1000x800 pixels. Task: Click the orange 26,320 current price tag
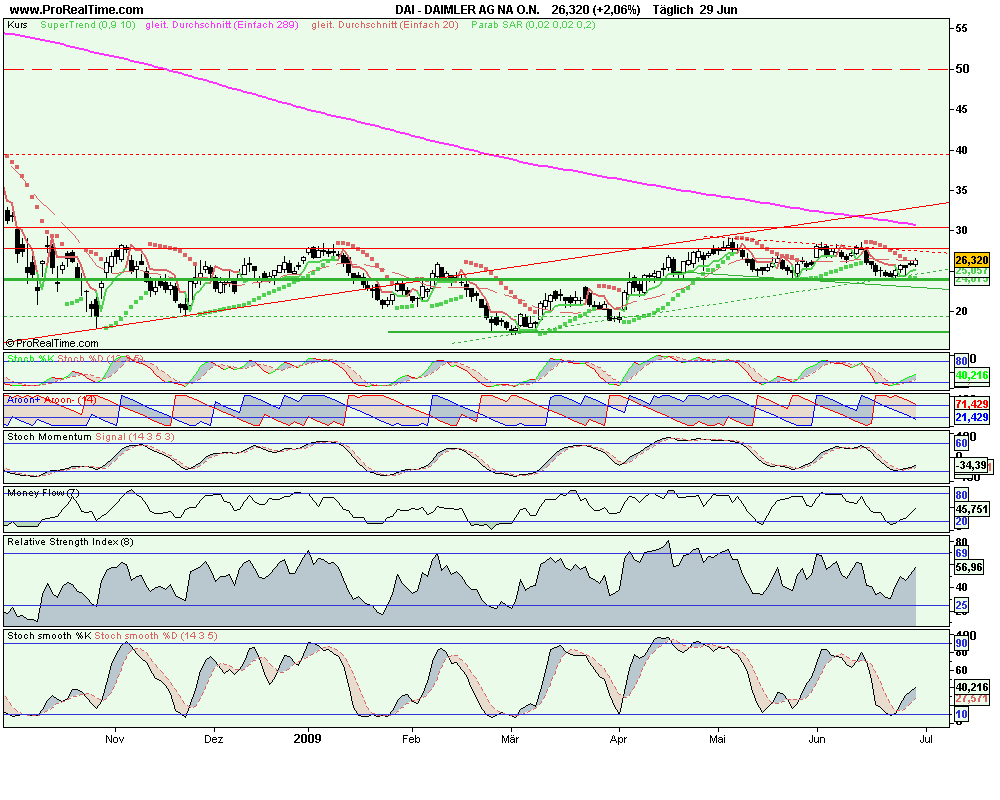tap(972, 260)
